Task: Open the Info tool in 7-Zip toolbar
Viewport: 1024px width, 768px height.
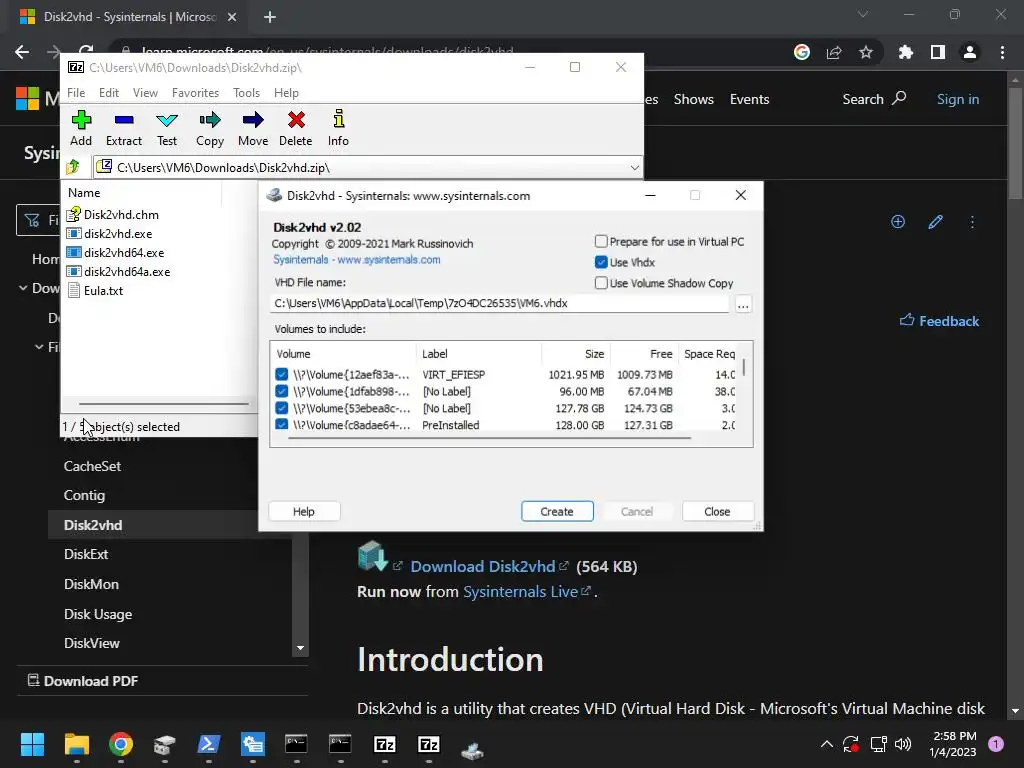Action: tap(338, 128)
